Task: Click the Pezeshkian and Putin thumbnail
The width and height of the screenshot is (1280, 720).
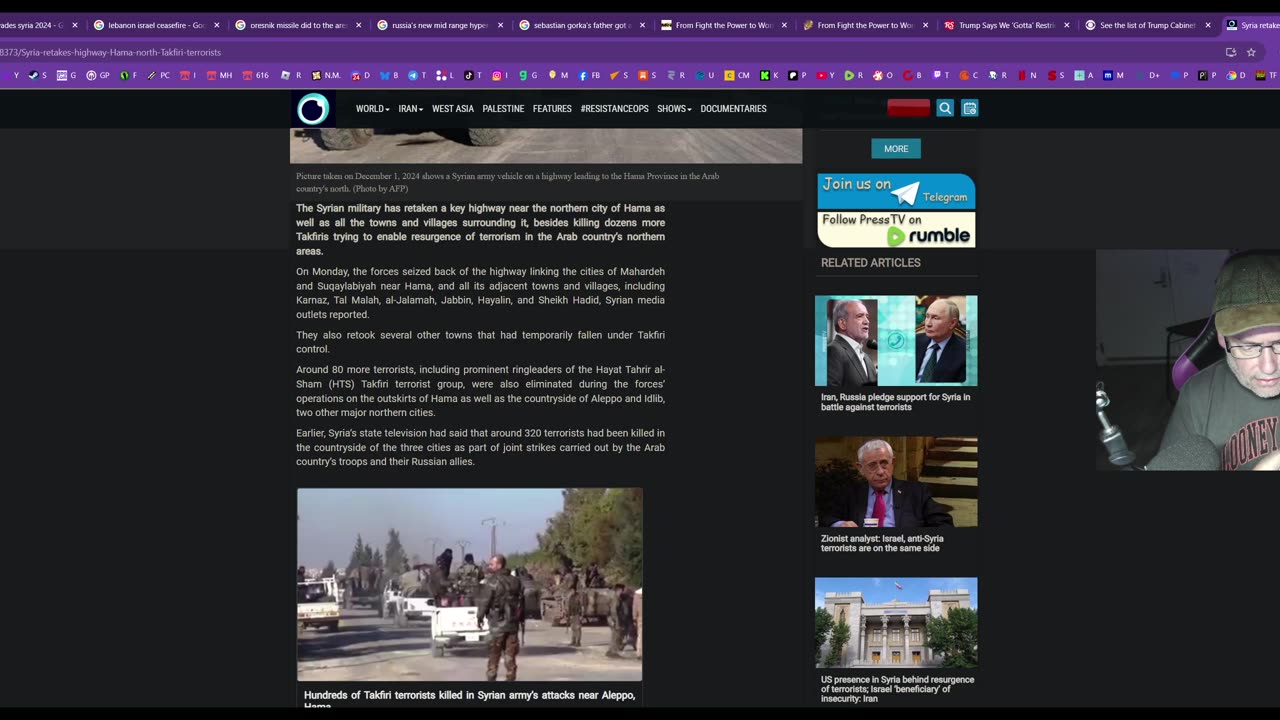Action: click(x=896, y=340)
